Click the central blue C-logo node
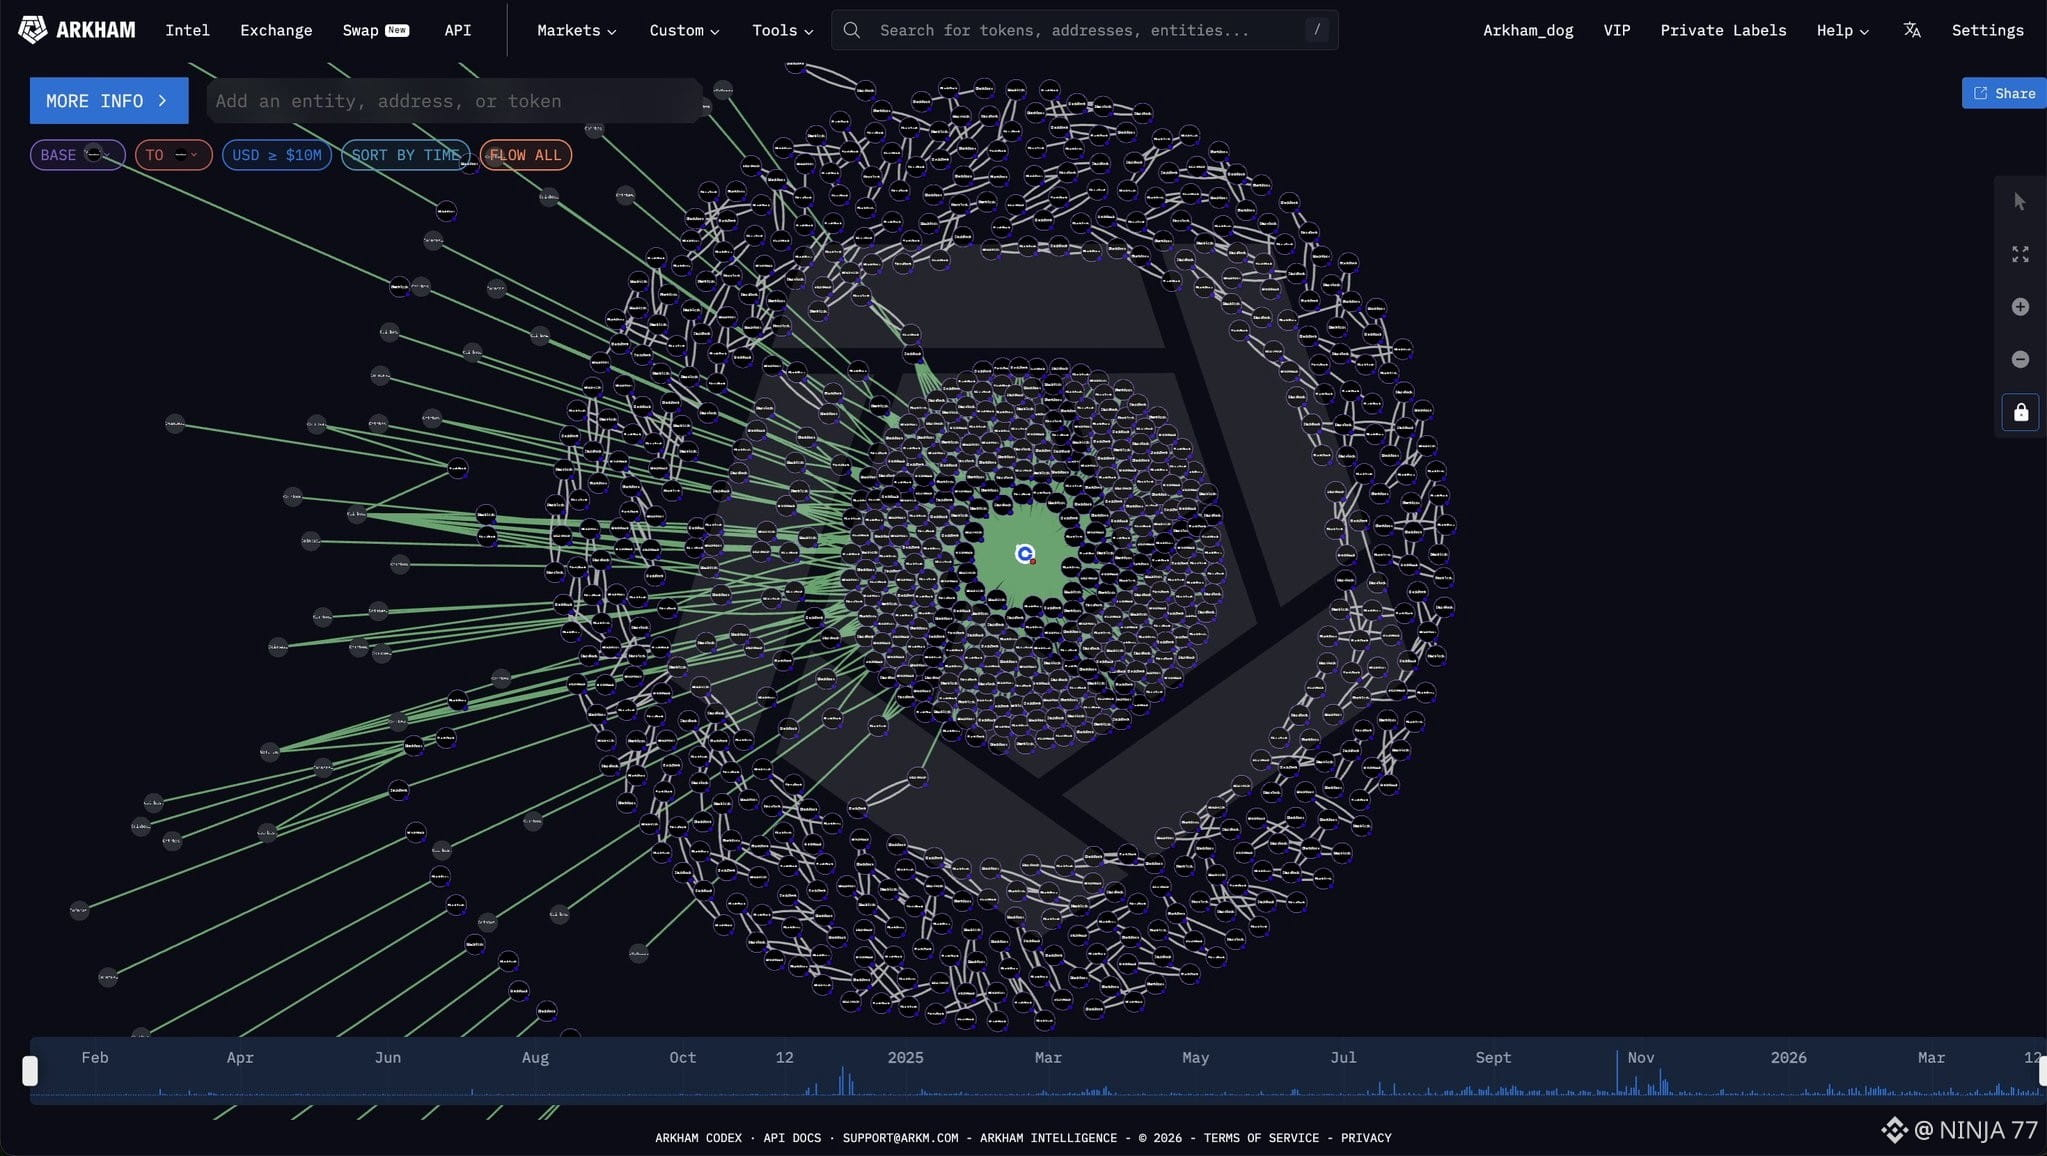Screen dimensions: 2047x1156 [x=1025, y=554]
